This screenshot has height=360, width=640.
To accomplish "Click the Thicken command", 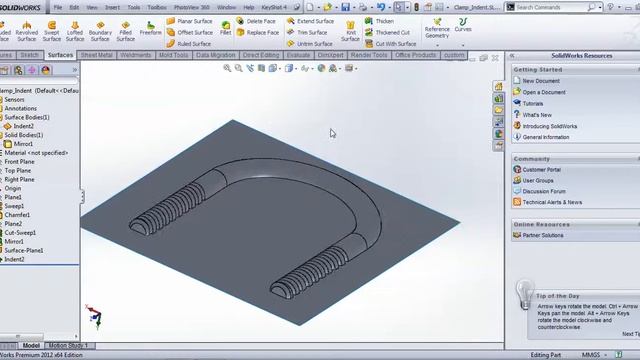I will tap(379, 21).
